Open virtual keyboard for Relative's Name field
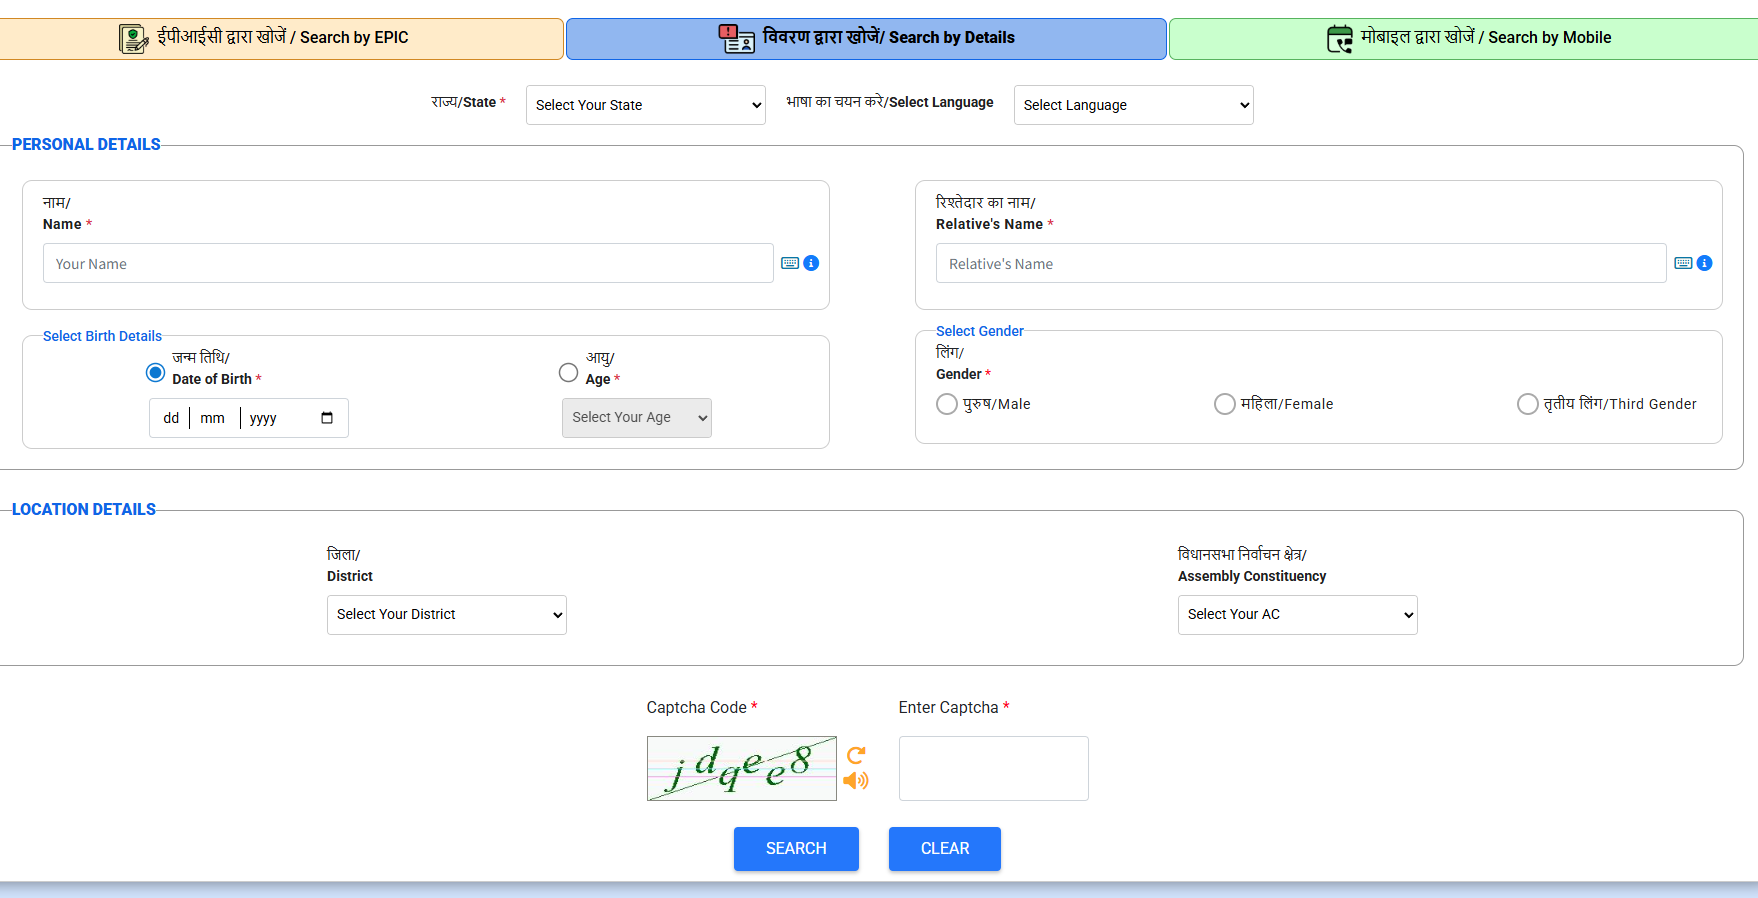Screen dimensions: 1758x898 [x=1683, y=263]
